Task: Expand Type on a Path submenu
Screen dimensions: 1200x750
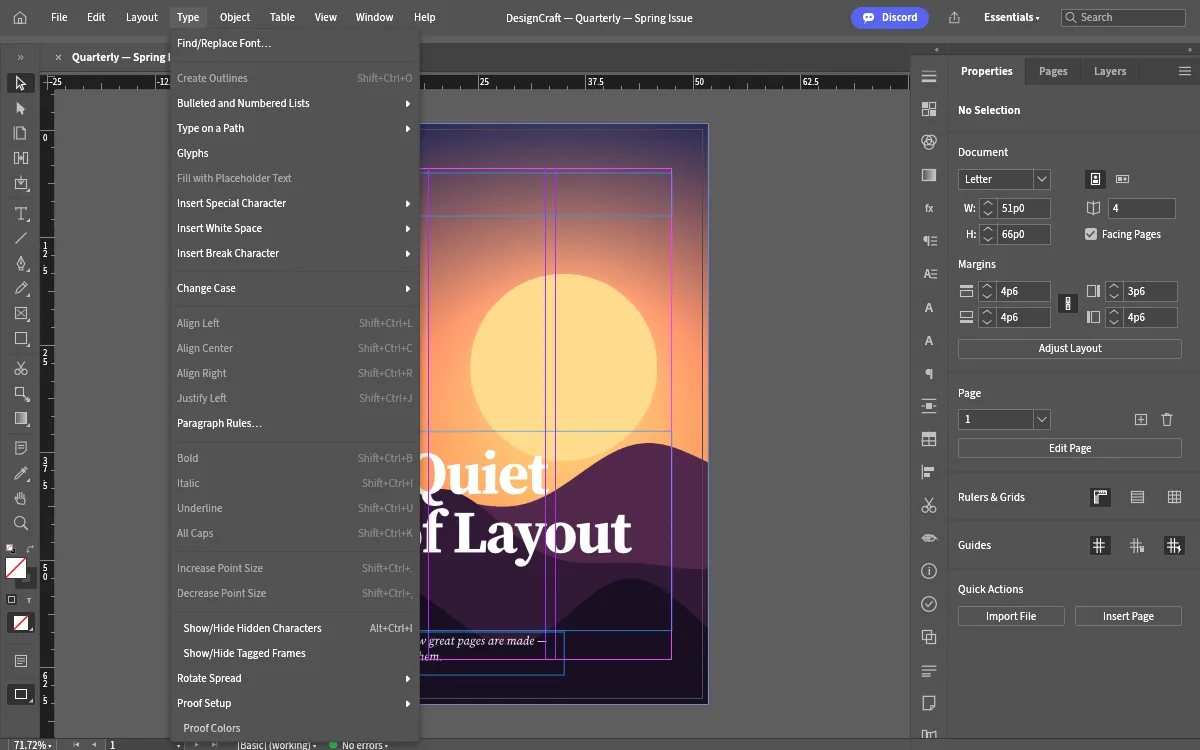Action: point(295,128)
